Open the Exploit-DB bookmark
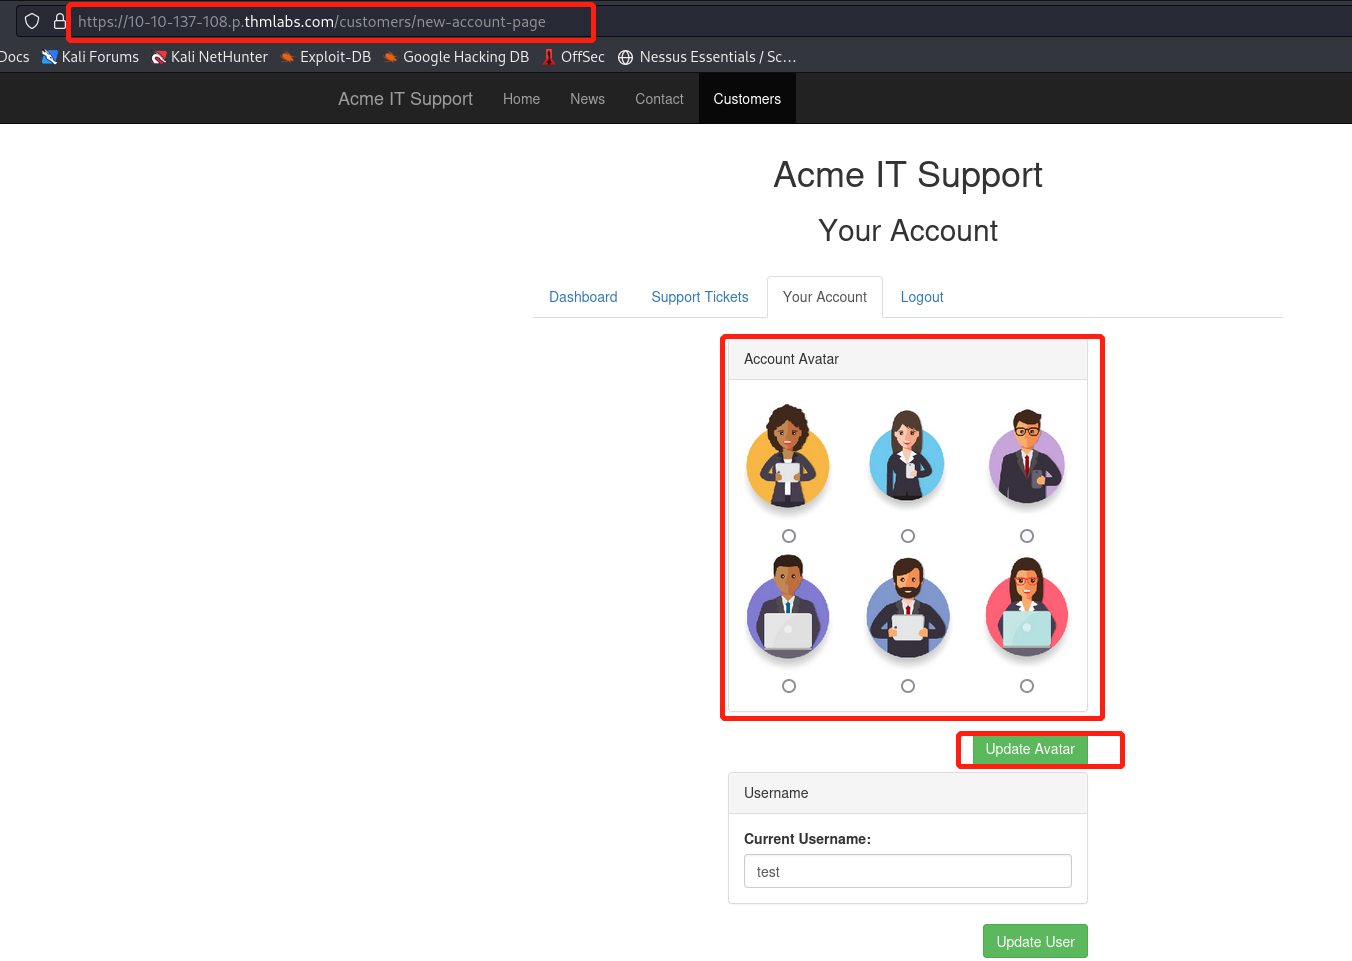The width and height of the screenshot is (1352, 961). [x=326, y=57]
